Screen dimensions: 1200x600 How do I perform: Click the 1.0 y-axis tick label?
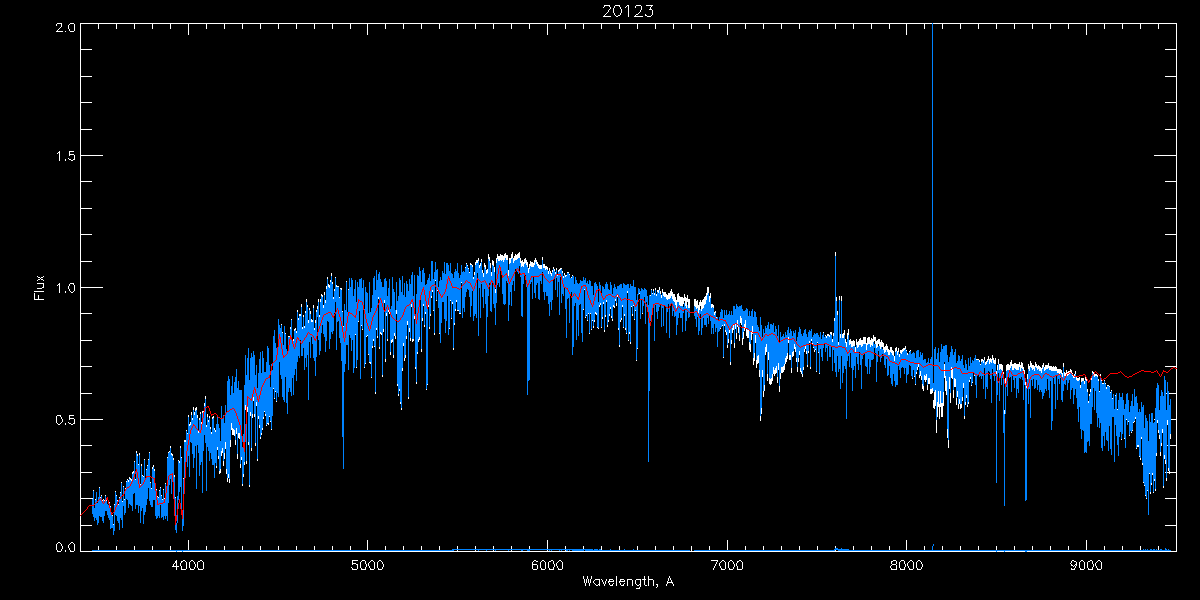[66, 288]
